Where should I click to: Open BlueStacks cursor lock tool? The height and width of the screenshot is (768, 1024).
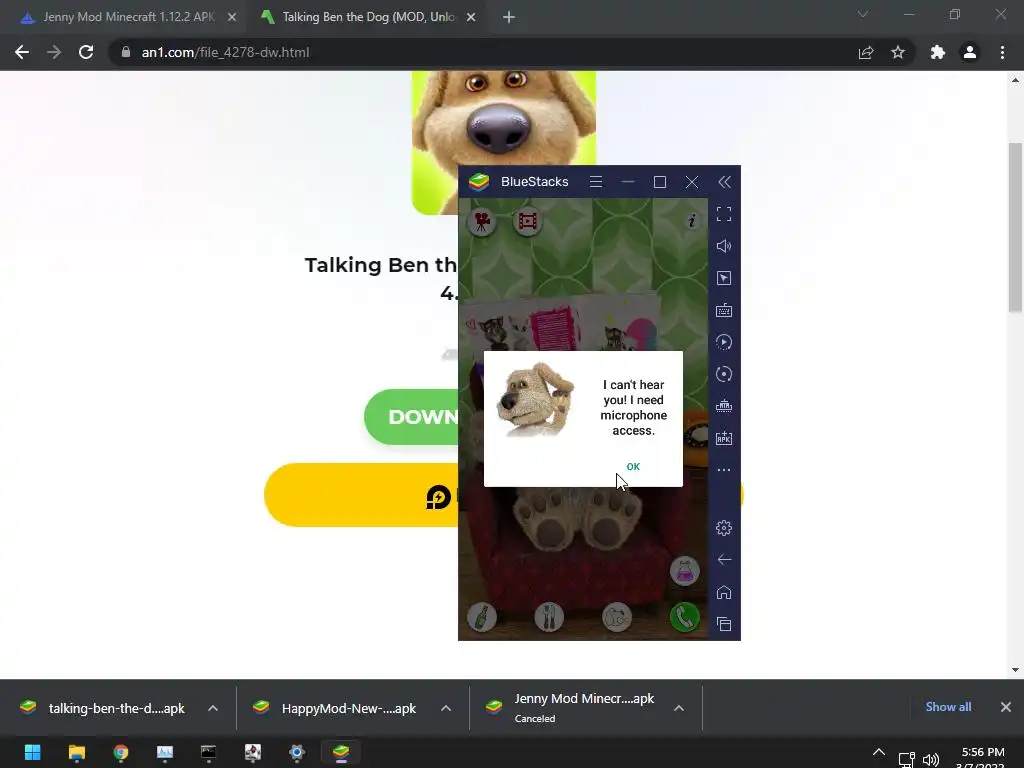[x=724, y=278]
